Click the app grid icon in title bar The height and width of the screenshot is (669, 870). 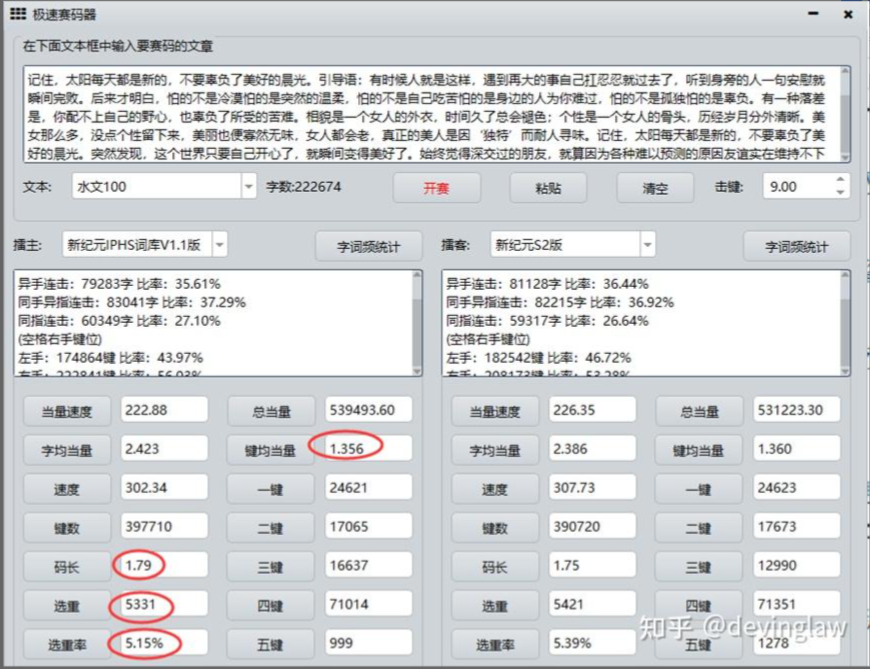point(18,14)
